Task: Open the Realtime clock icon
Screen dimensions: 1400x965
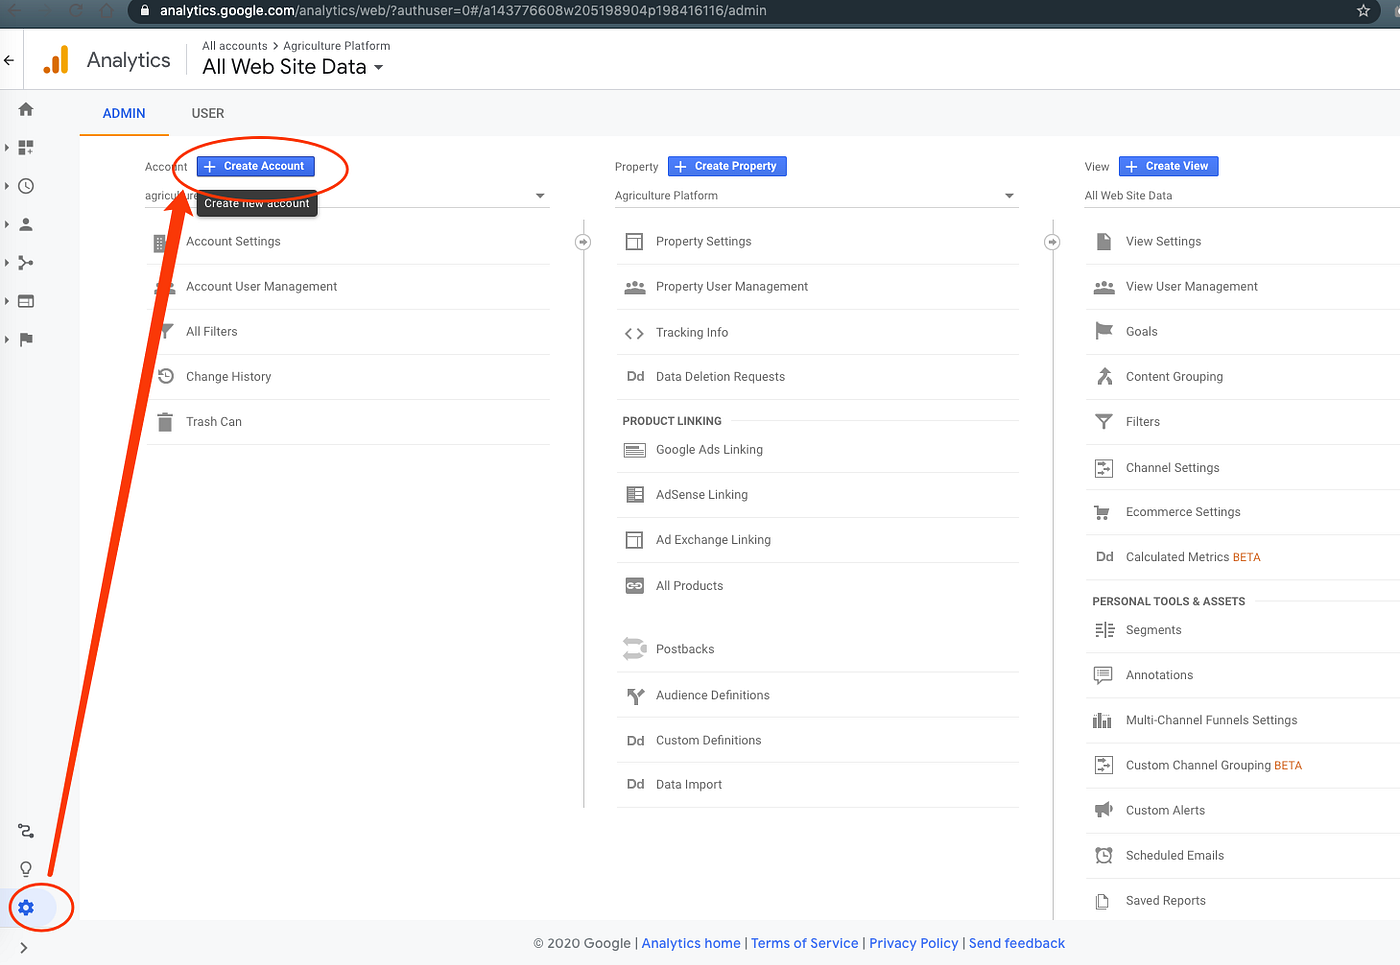Action: (x=26, y=186)
